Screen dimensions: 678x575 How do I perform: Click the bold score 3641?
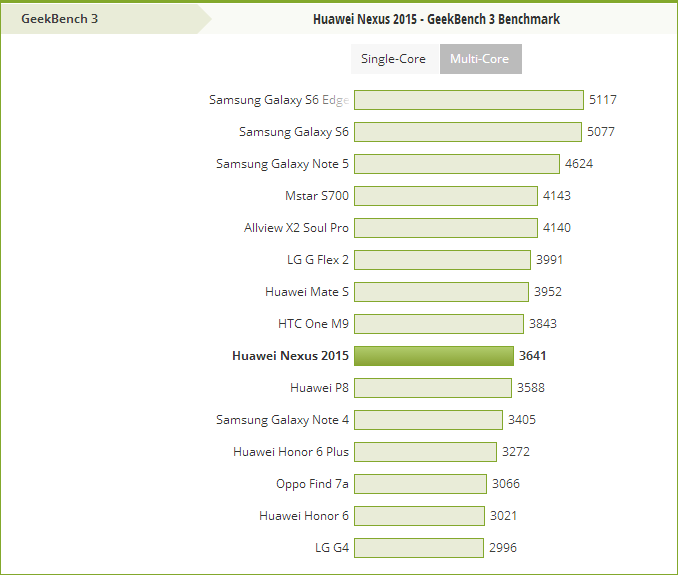(533, 356)
